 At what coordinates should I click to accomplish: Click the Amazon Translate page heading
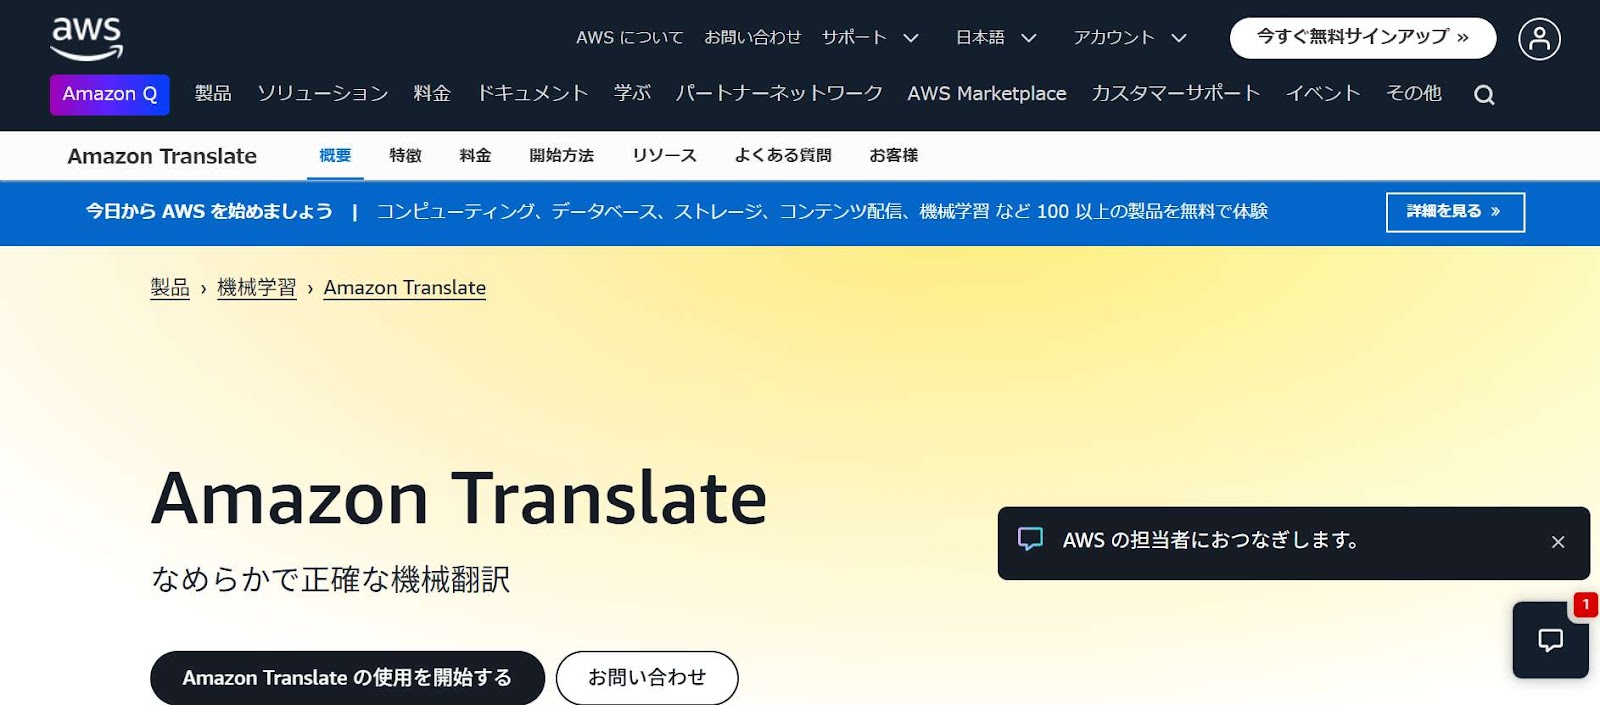tap(459, 498)
